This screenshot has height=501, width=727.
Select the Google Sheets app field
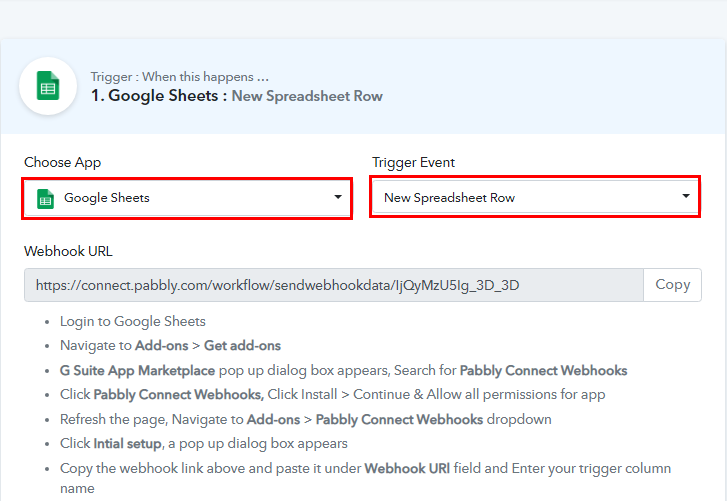pyautogui.click(x=187, y=198)
